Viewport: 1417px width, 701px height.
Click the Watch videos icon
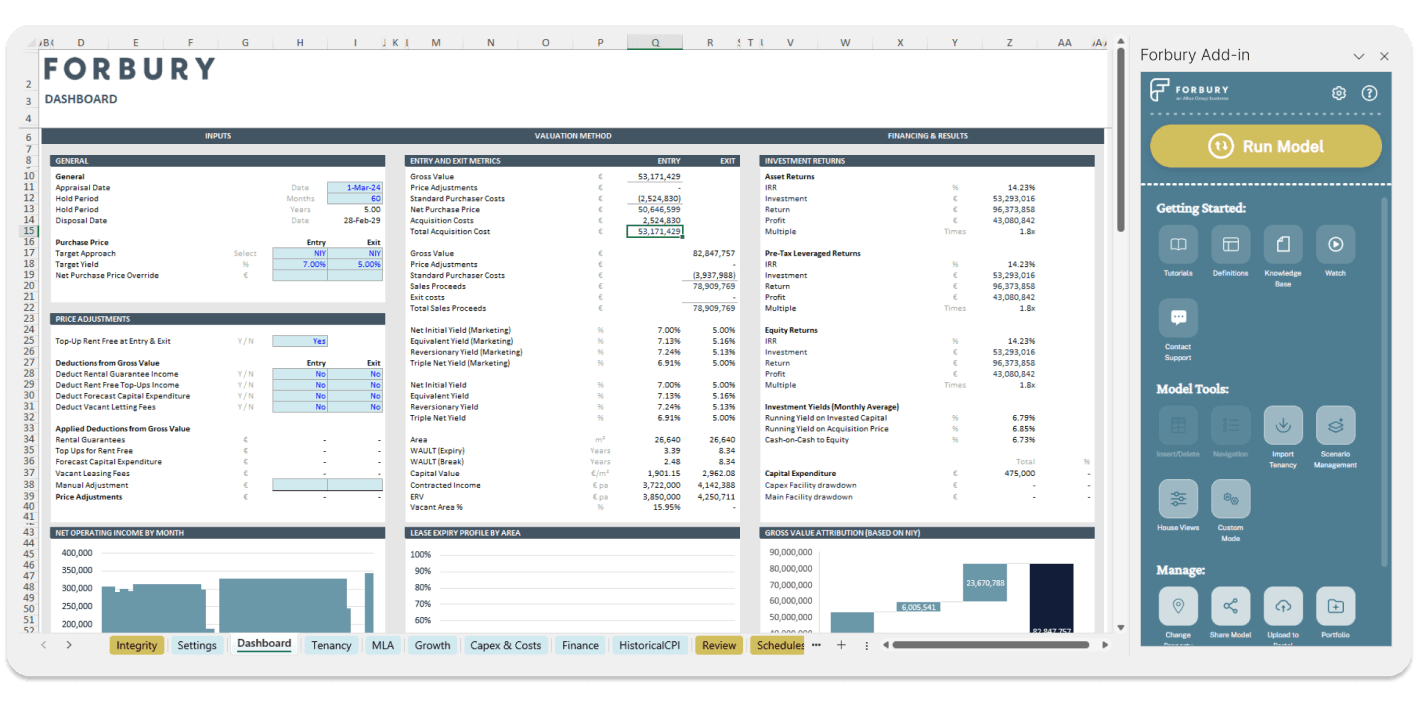tap(1334, 245)
